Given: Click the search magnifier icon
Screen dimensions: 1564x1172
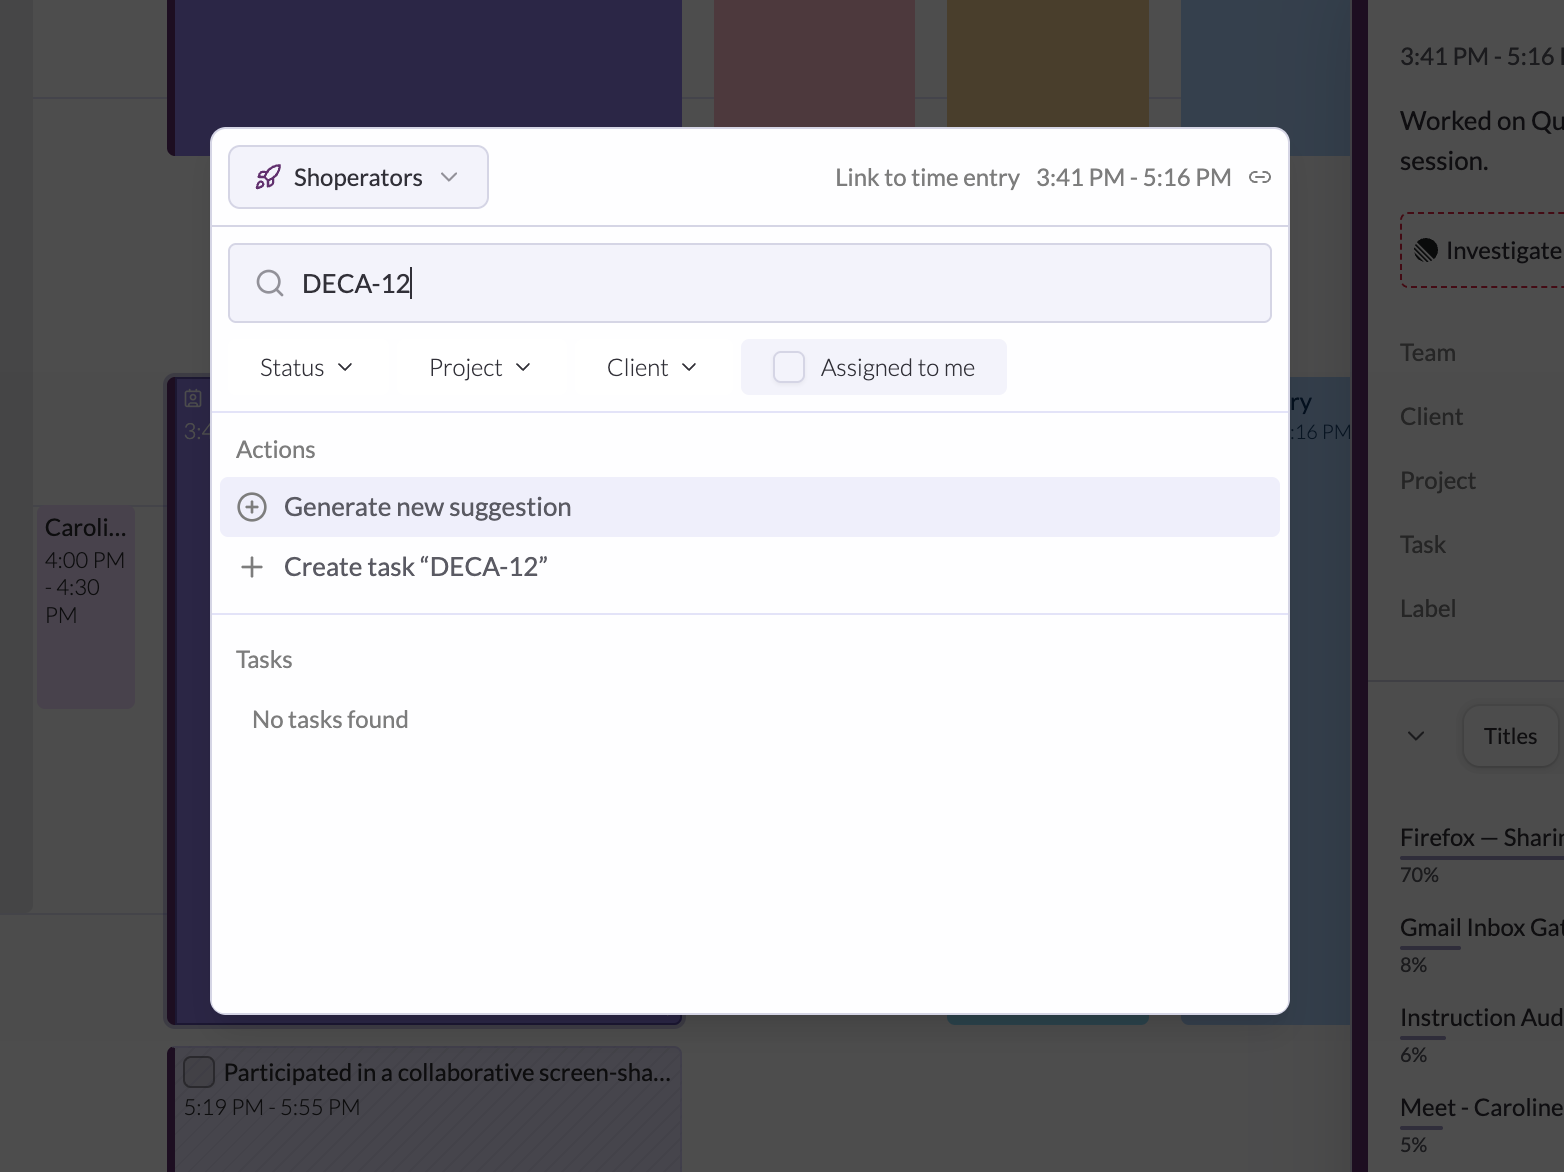Looking at the screenshot, I should click(270, 283).
